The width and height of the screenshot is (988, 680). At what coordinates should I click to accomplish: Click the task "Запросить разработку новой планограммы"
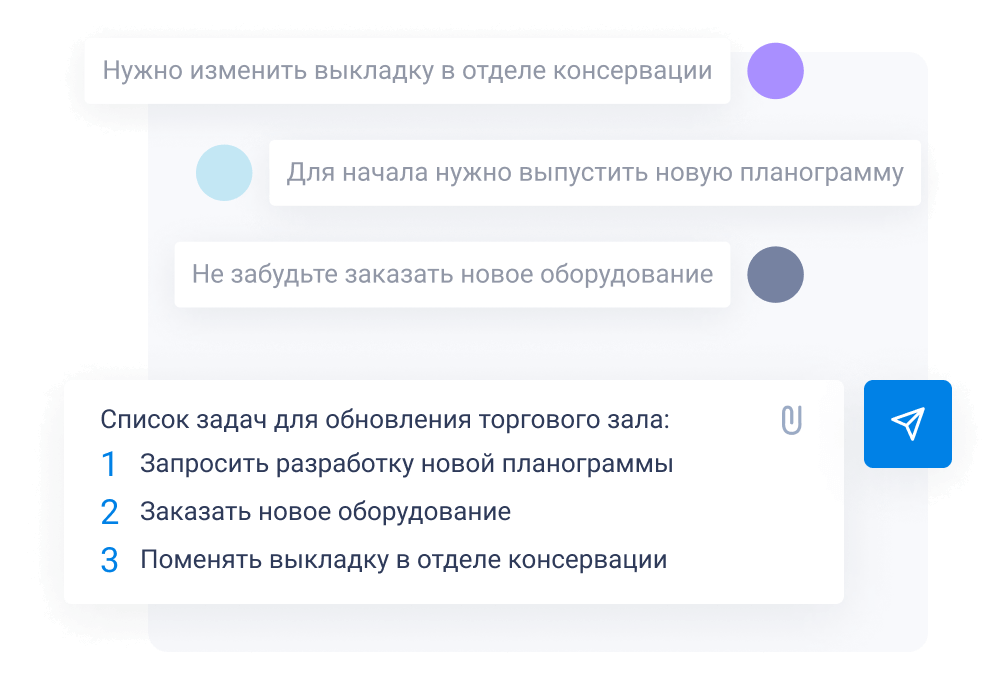tap(406, 465)
